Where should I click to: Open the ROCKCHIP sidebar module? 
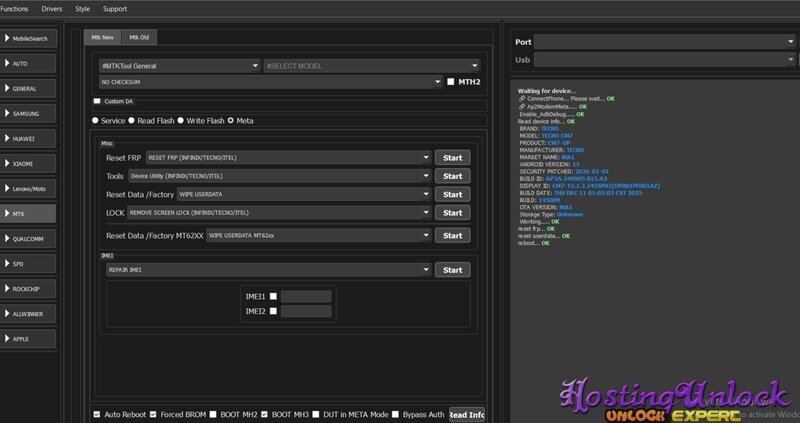pos(30,289)
